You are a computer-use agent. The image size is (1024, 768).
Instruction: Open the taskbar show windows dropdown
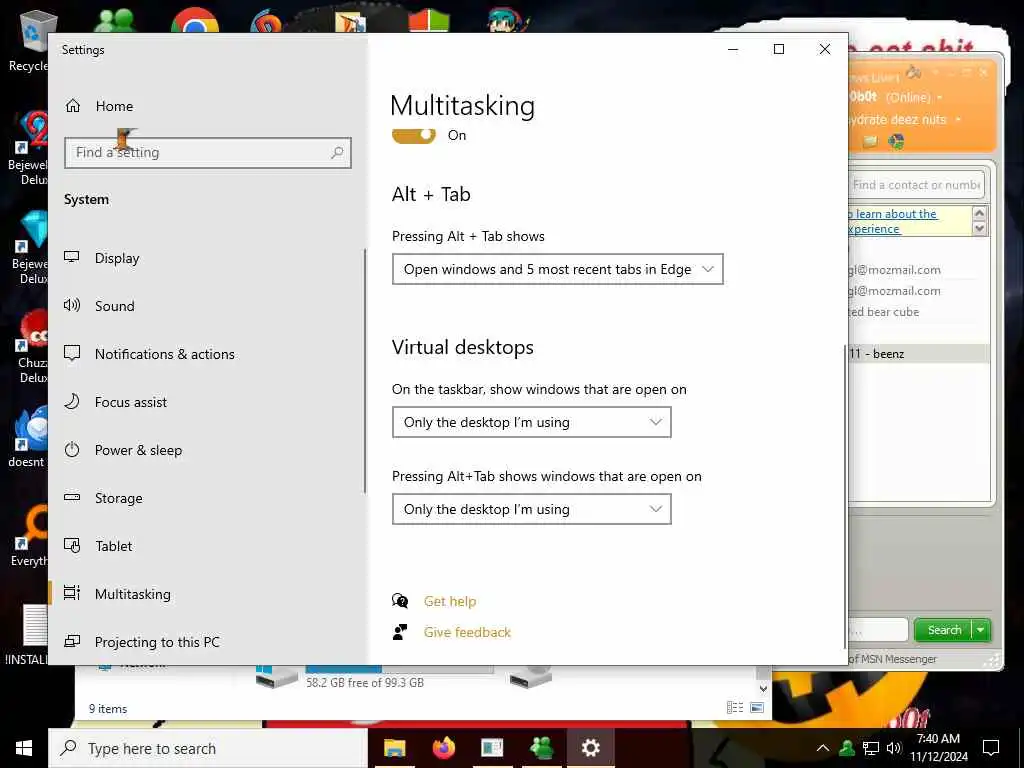pos(531,422)
